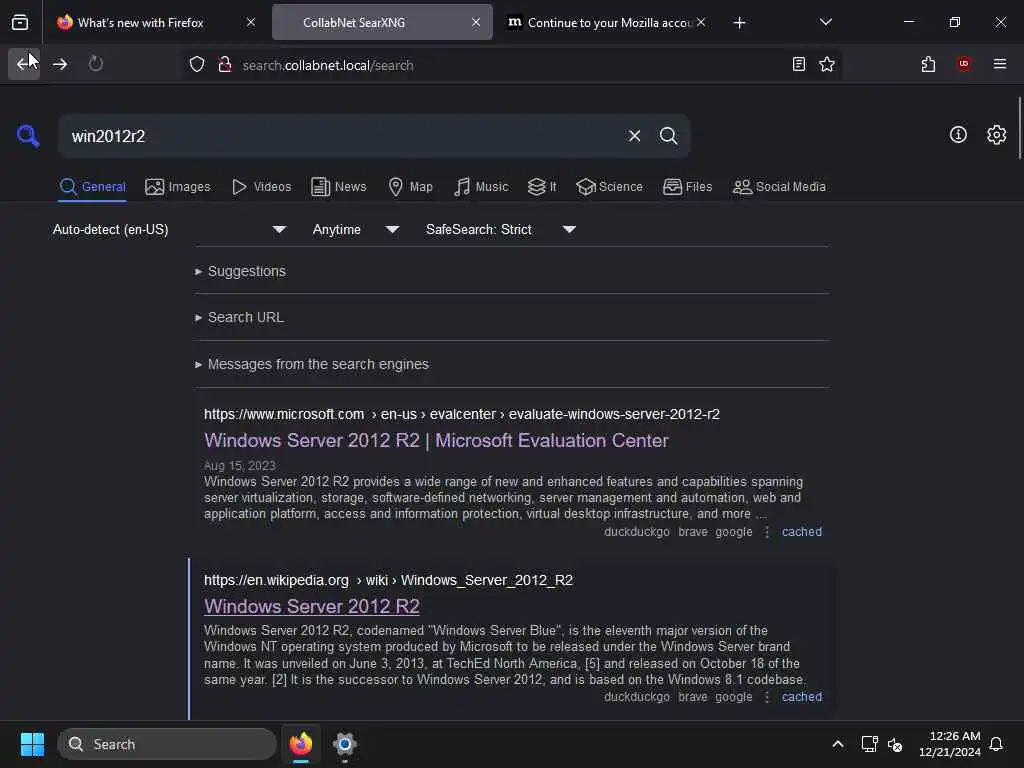Select the Science search category

pos(609,187)
